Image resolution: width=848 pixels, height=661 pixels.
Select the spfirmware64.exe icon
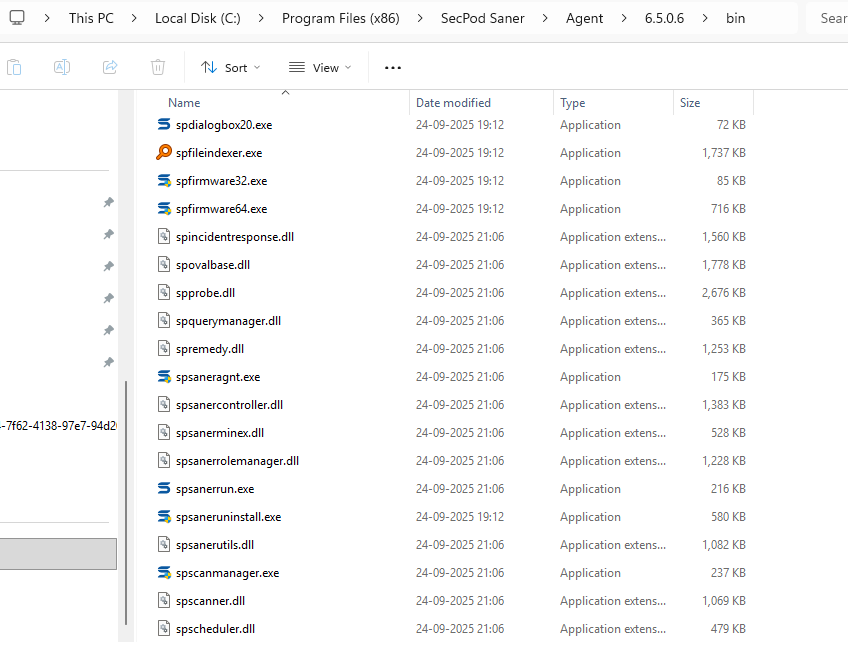point(164,209)
